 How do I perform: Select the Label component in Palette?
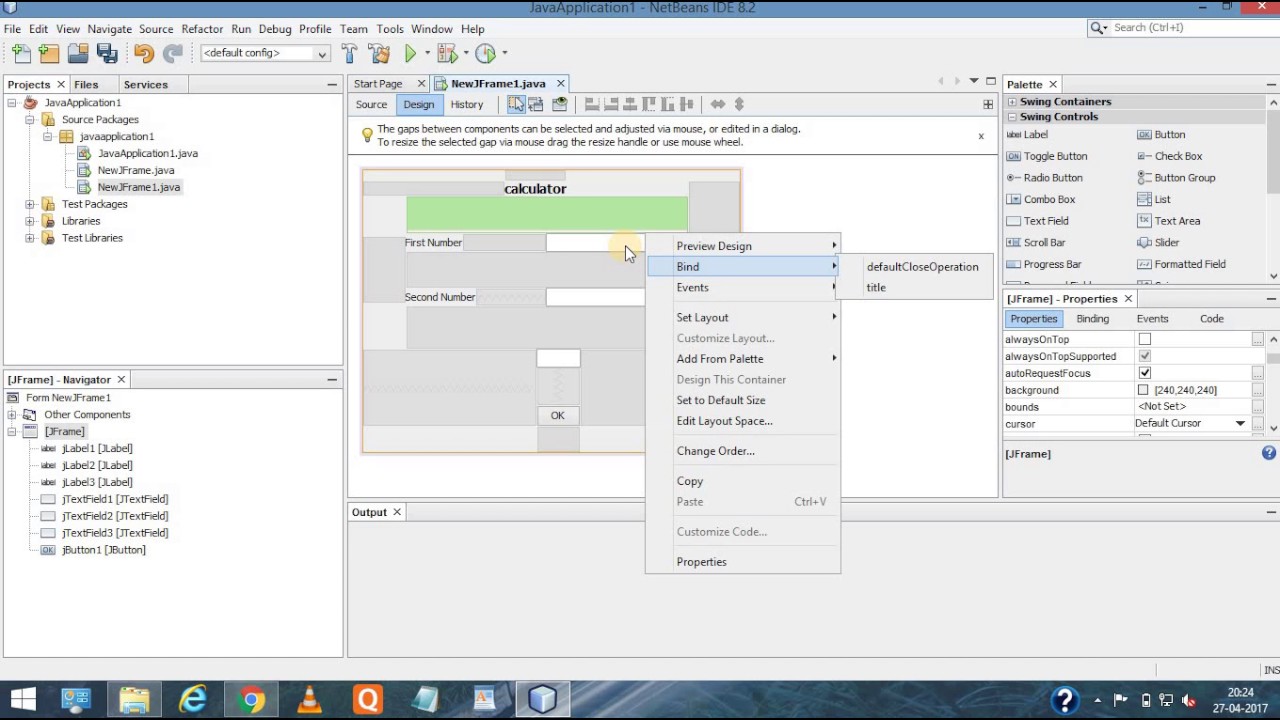(1027, 134)
